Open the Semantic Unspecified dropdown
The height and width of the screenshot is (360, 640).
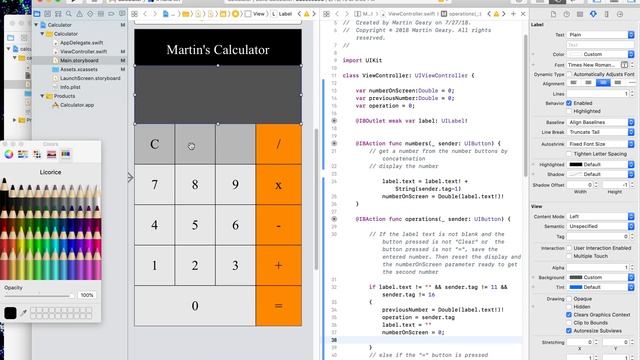pos(600,226)
